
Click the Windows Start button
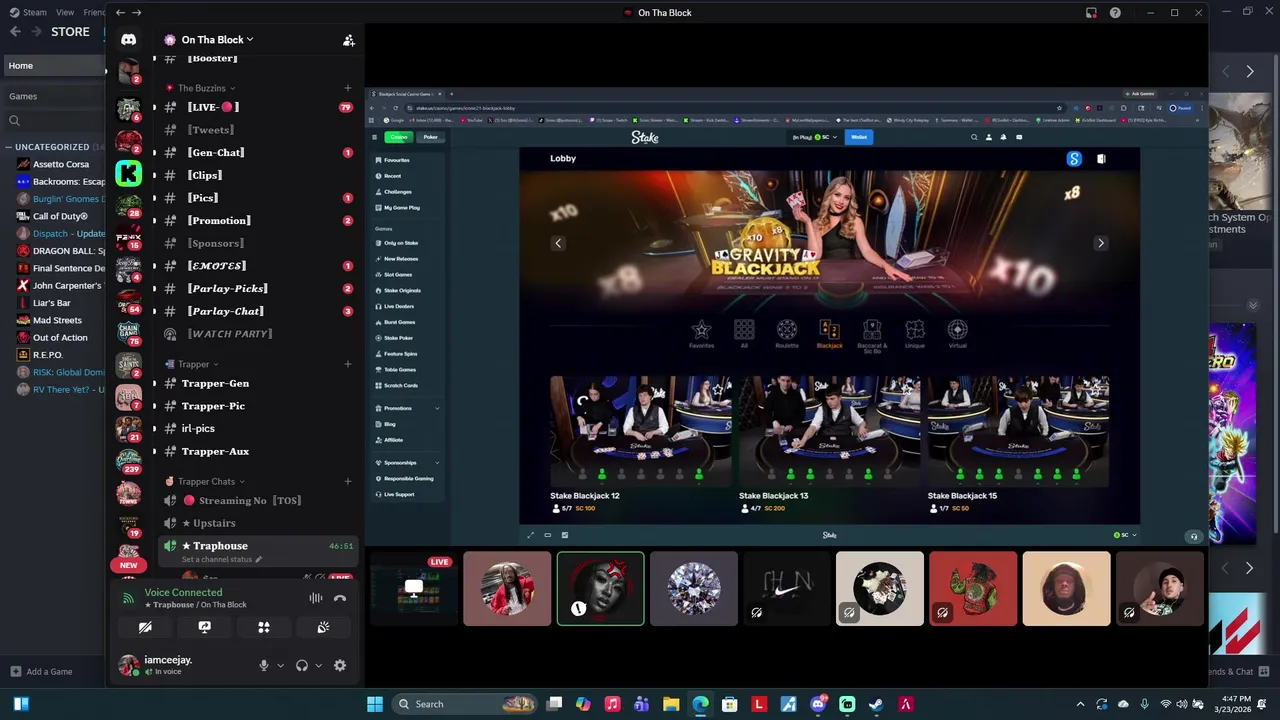point(375,704)
